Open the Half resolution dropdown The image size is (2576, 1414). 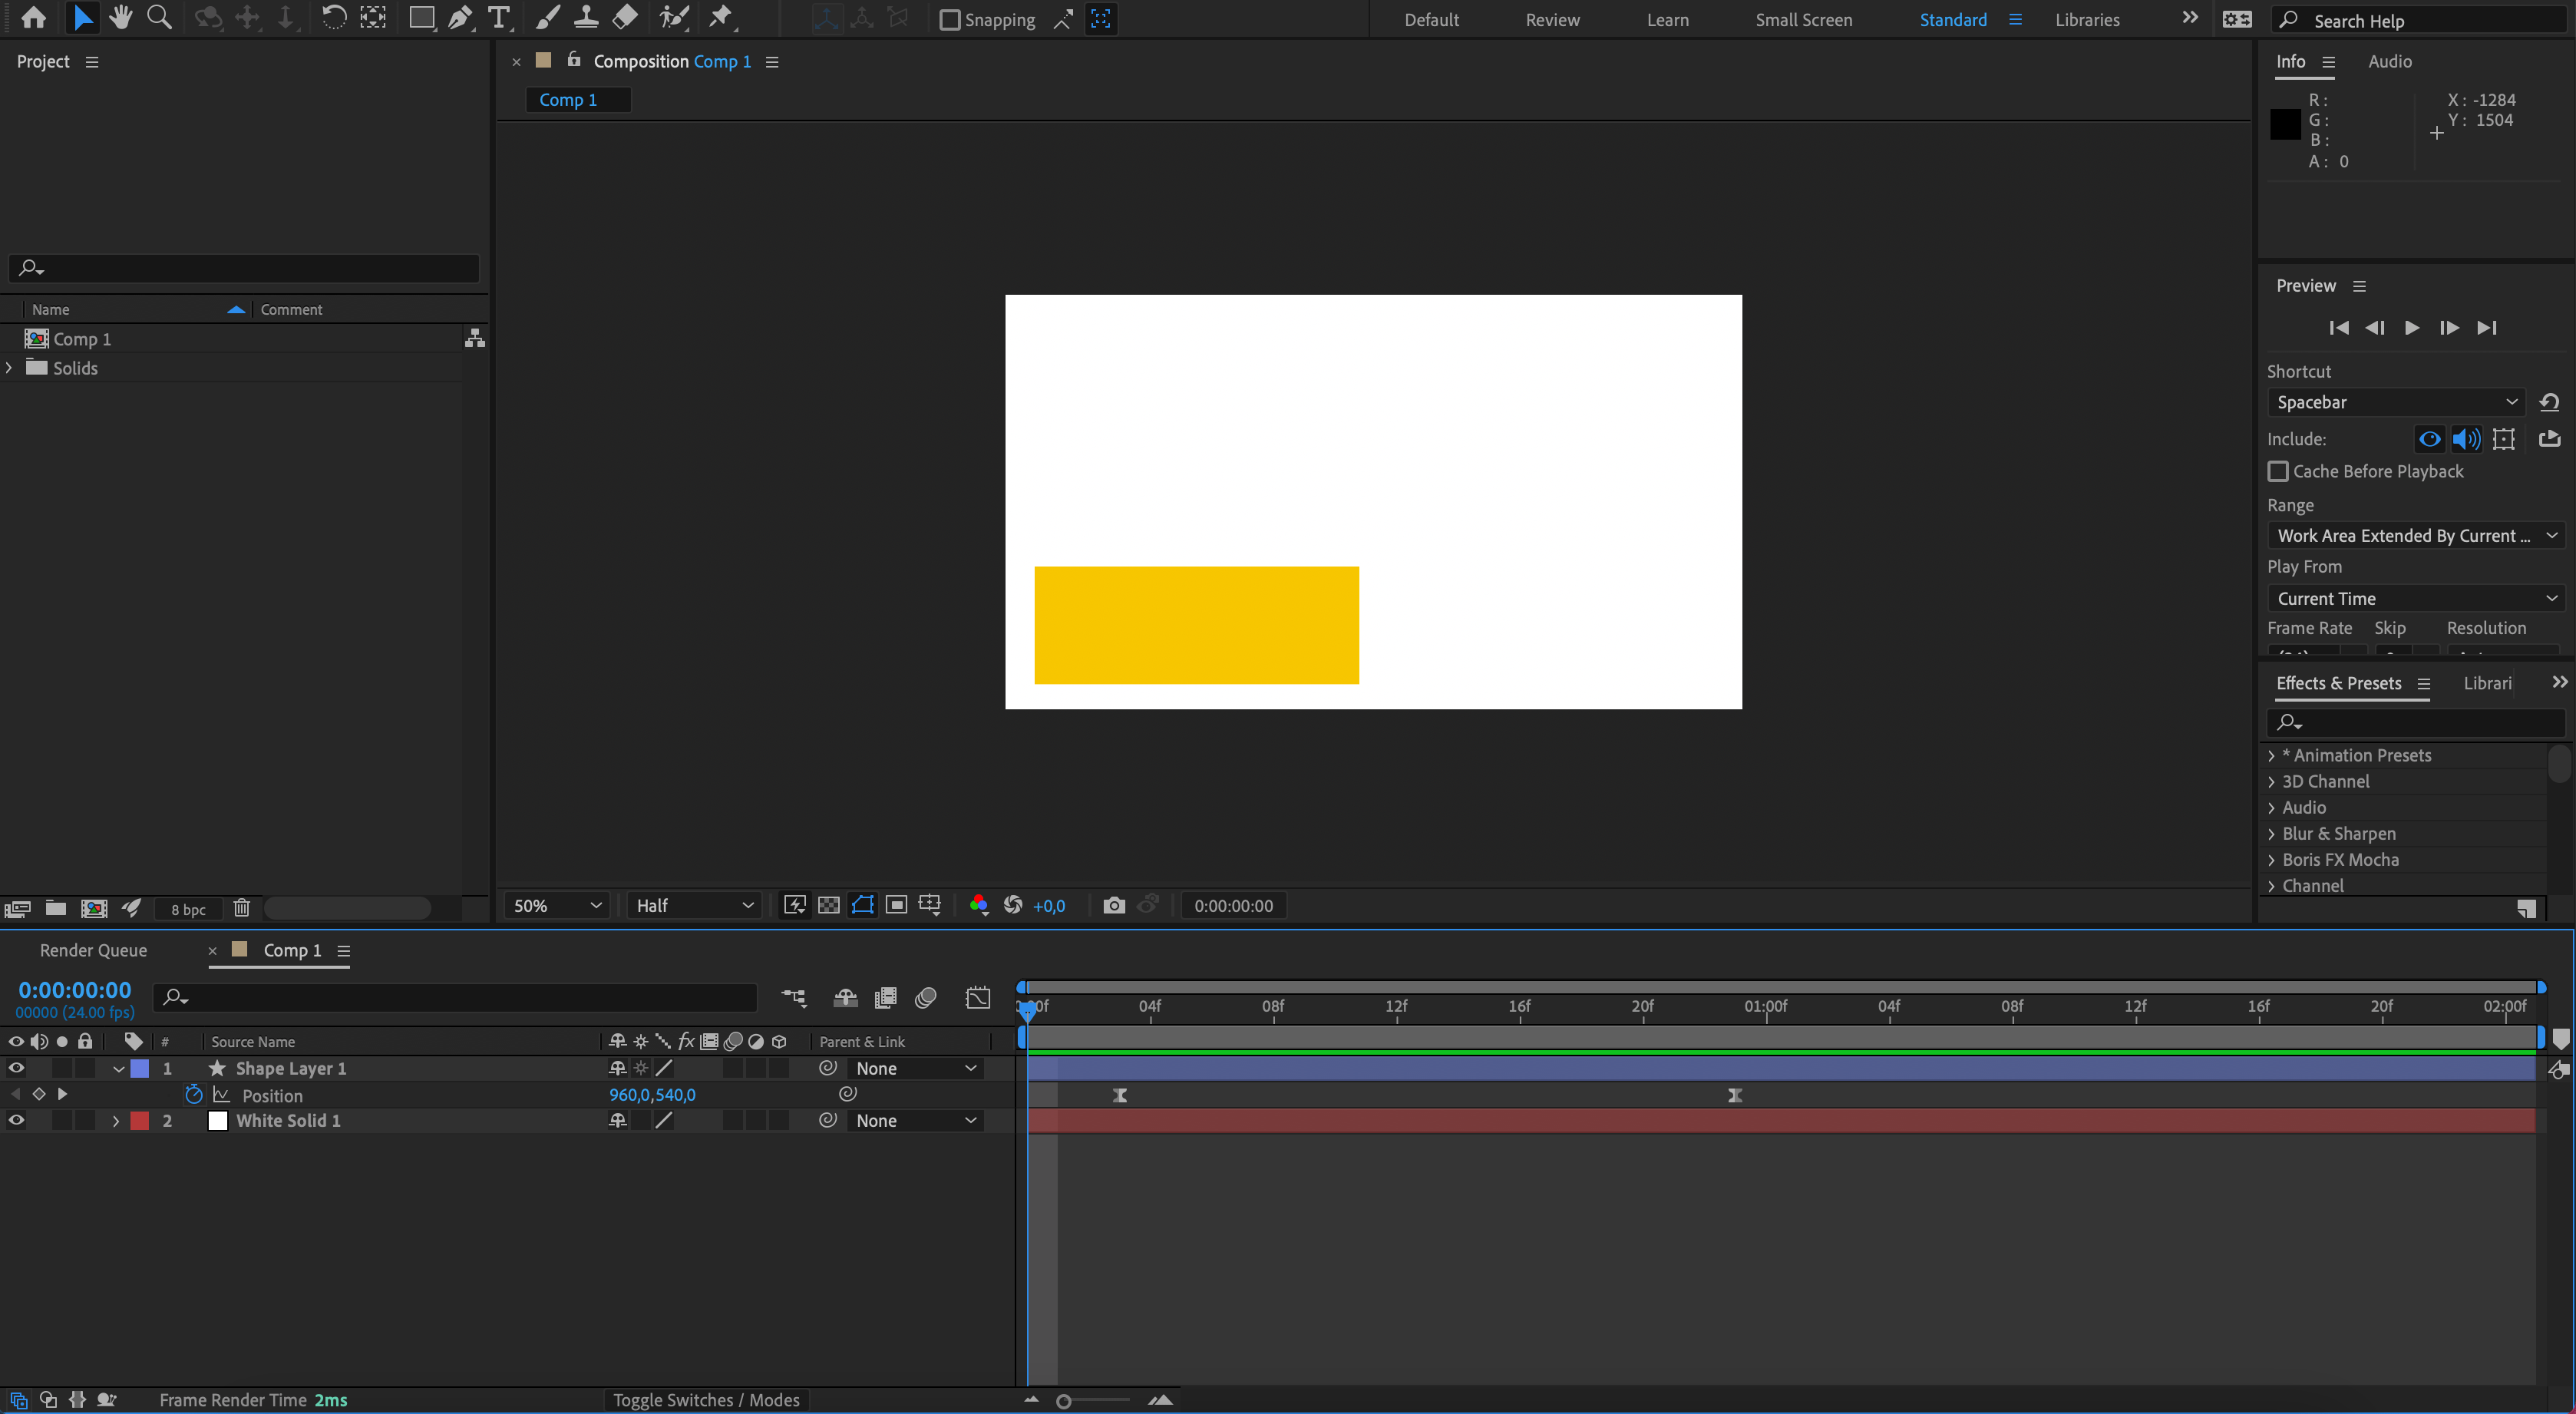click(x=693, y=905)
